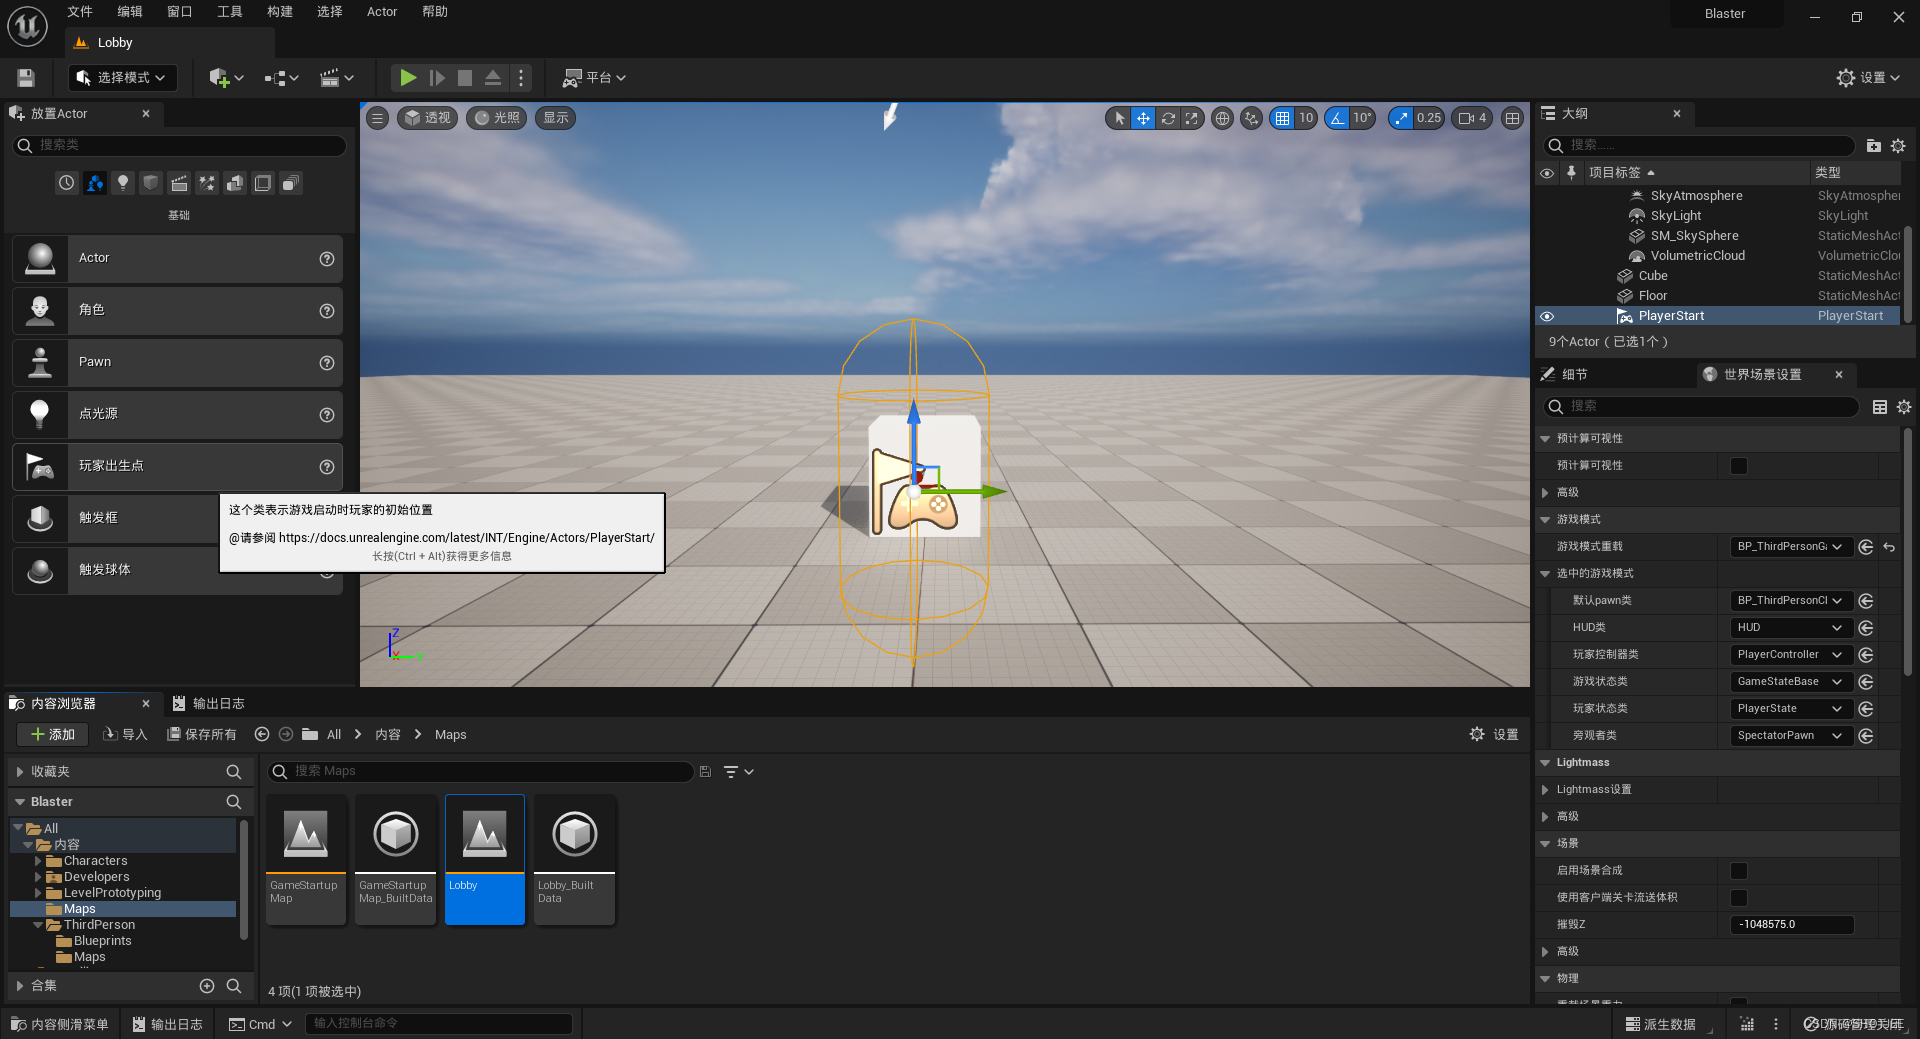Open the add content cube-plus toolbar icon
The height and width of the screenshot is (1039, 1920).
[x=226, y=77]
